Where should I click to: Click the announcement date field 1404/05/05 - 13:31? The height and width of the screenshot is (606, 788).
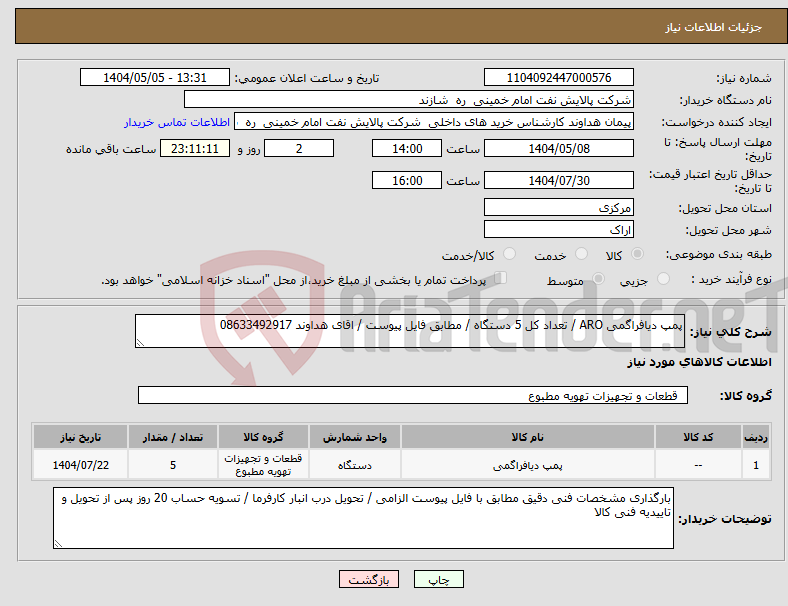point(155,77)
